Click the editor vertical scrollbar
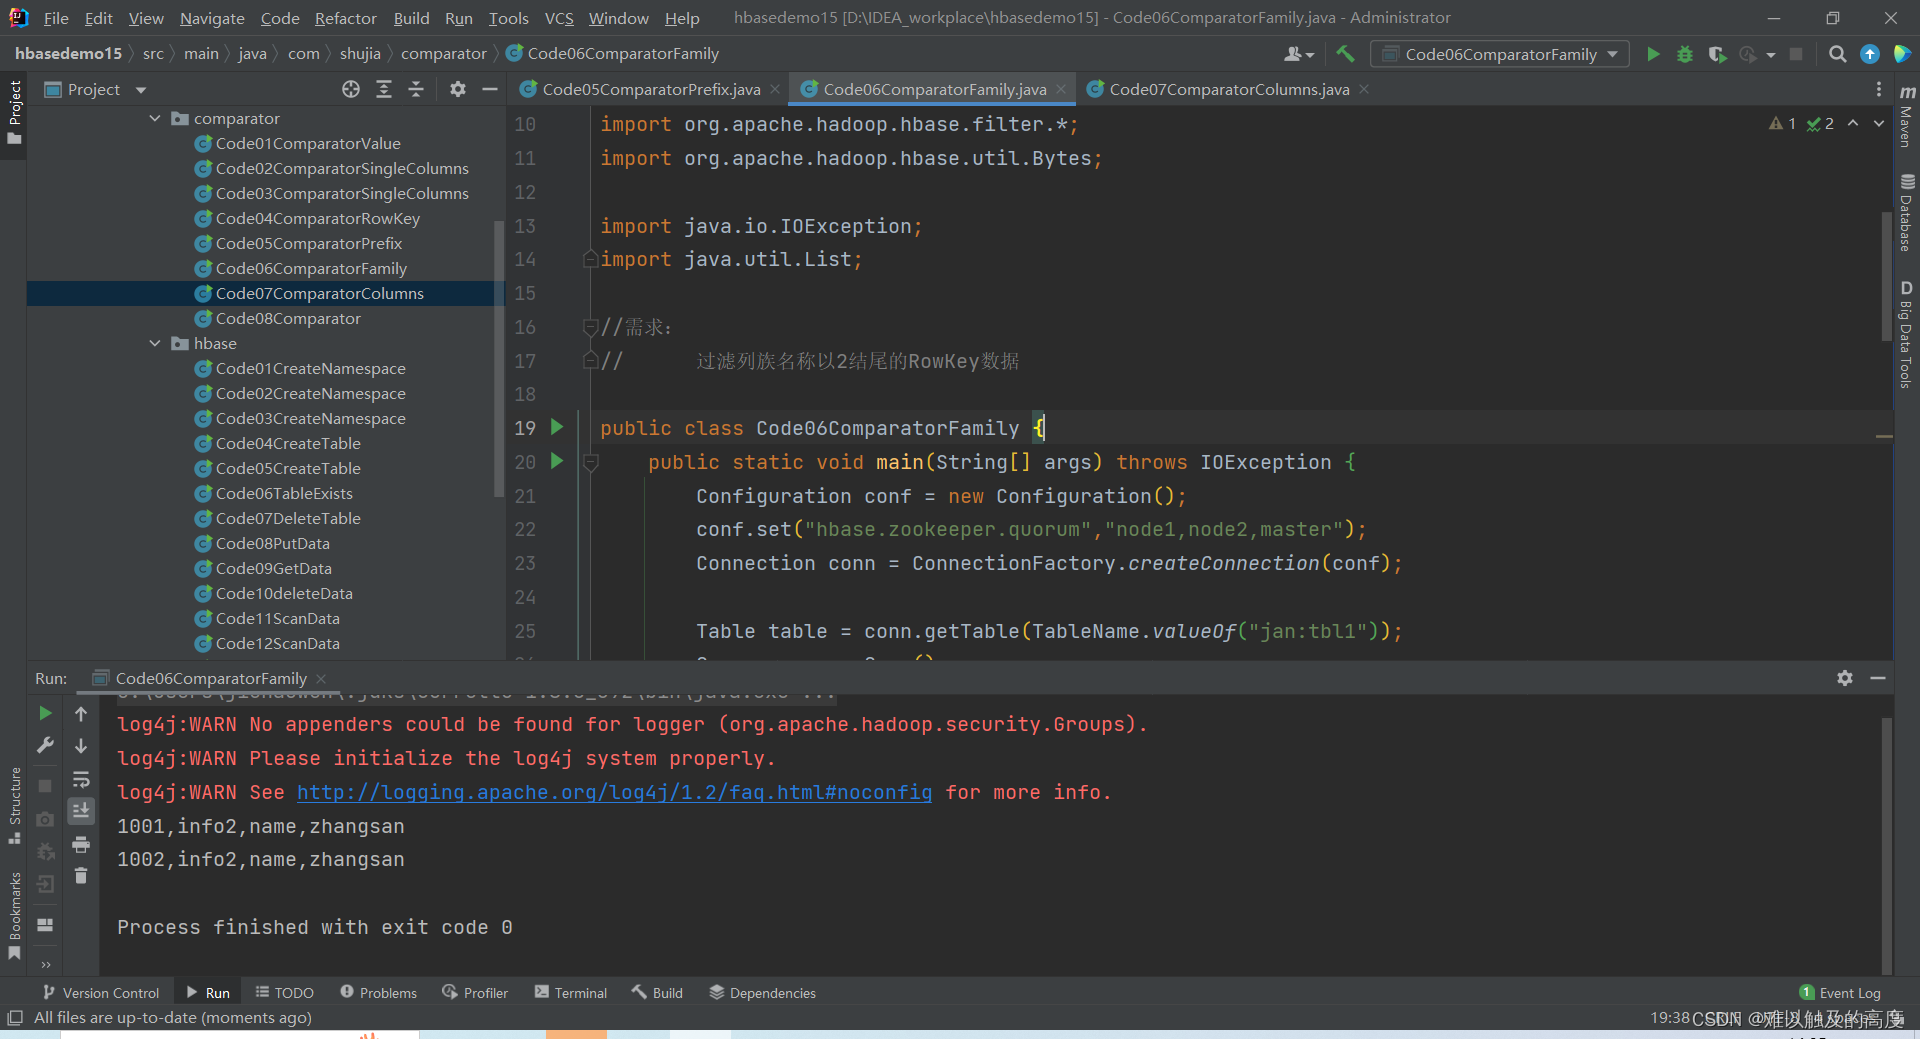This screenshot has width=1920, height=1039. click(1886, 276)
